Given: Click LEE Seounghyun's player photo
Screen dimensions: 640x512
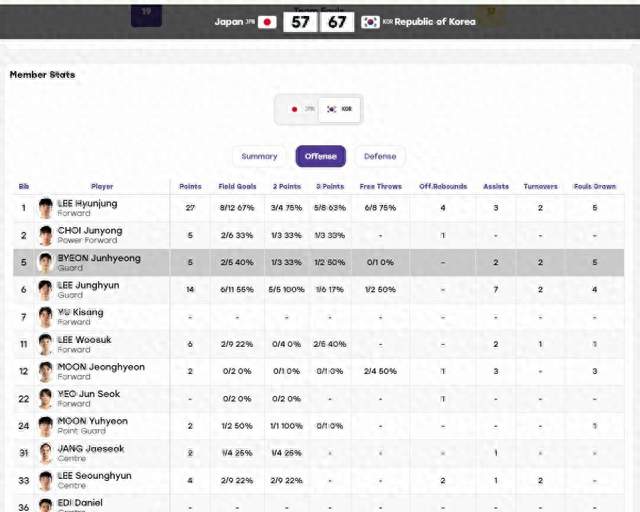Looking at the screenshot, I should click(46, 481).
